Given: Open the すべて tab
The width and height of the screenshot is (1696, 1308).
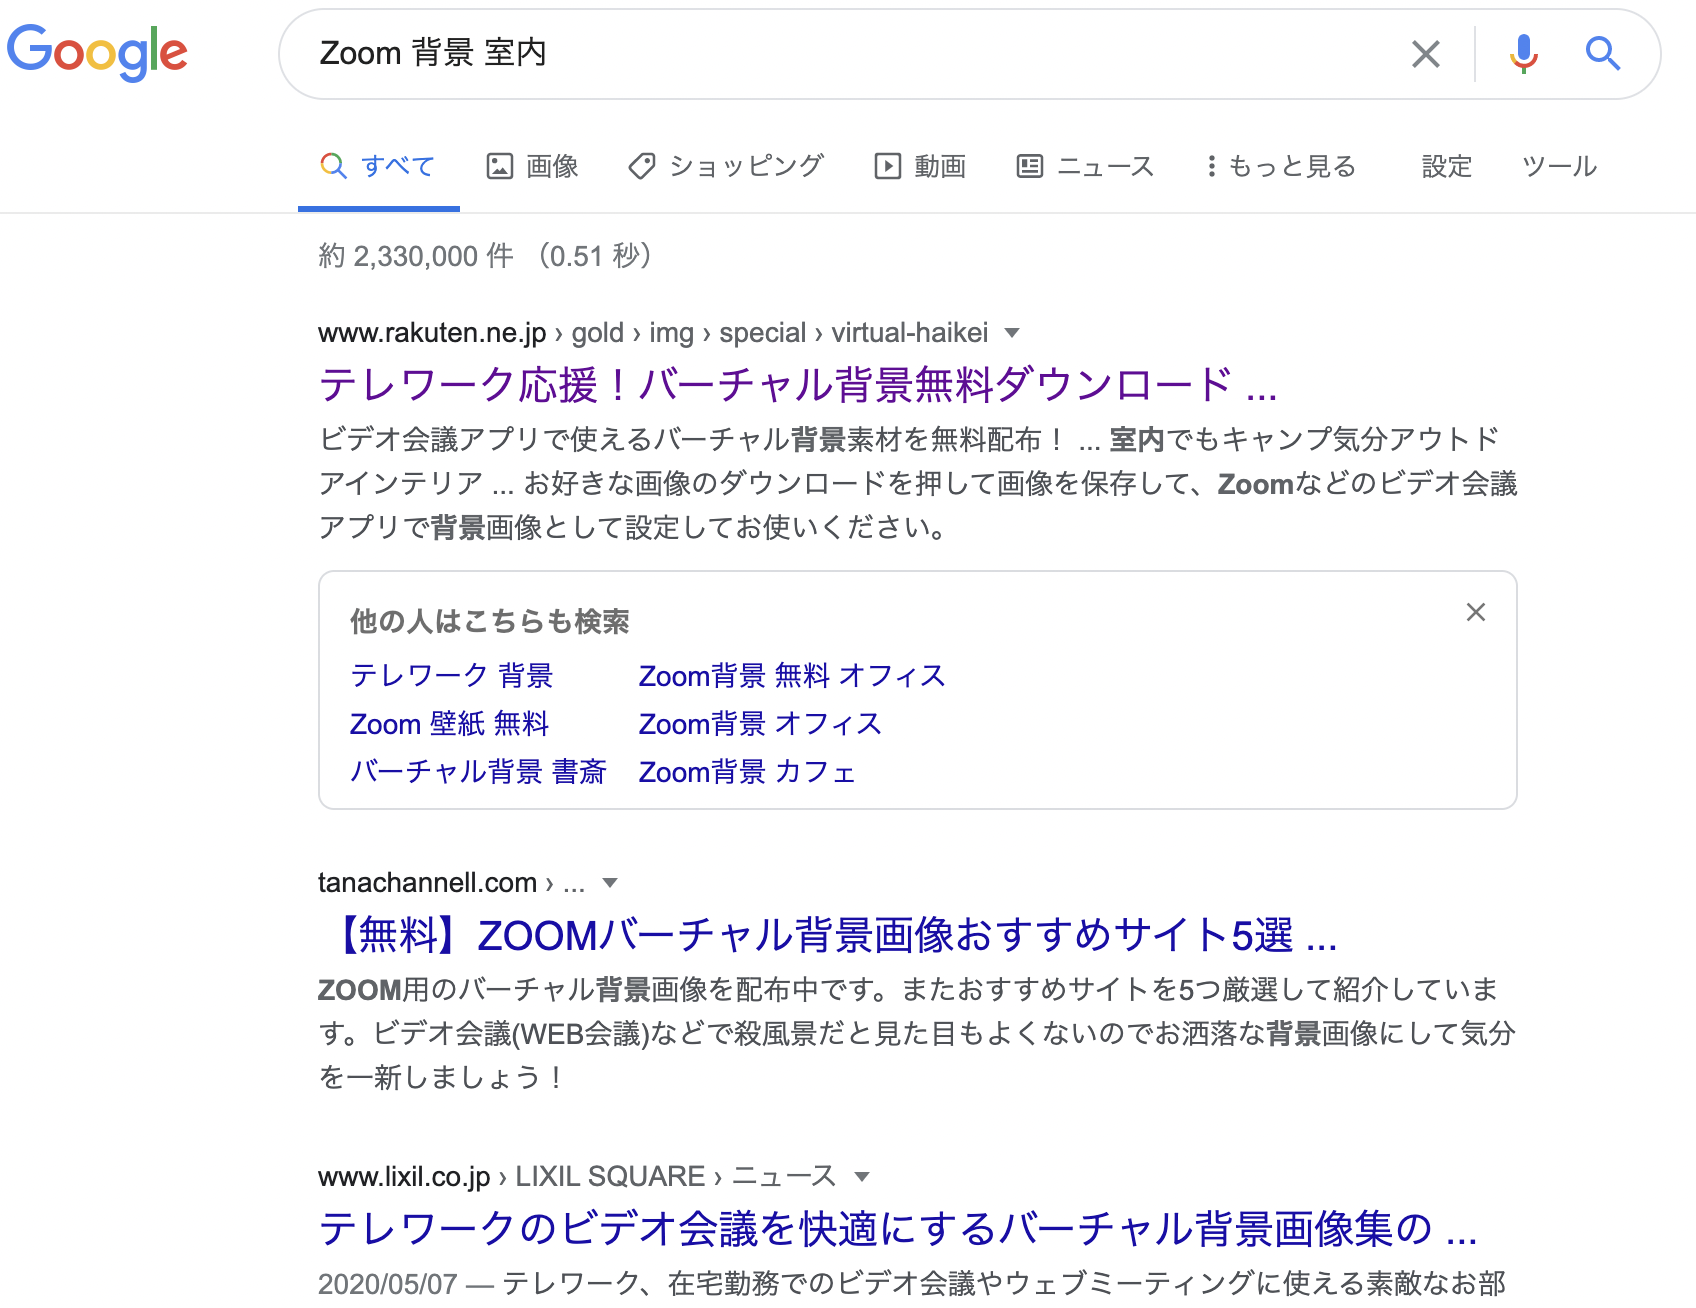Looking at the screenshot, I should pyautogui.click(x=378, y=166).
